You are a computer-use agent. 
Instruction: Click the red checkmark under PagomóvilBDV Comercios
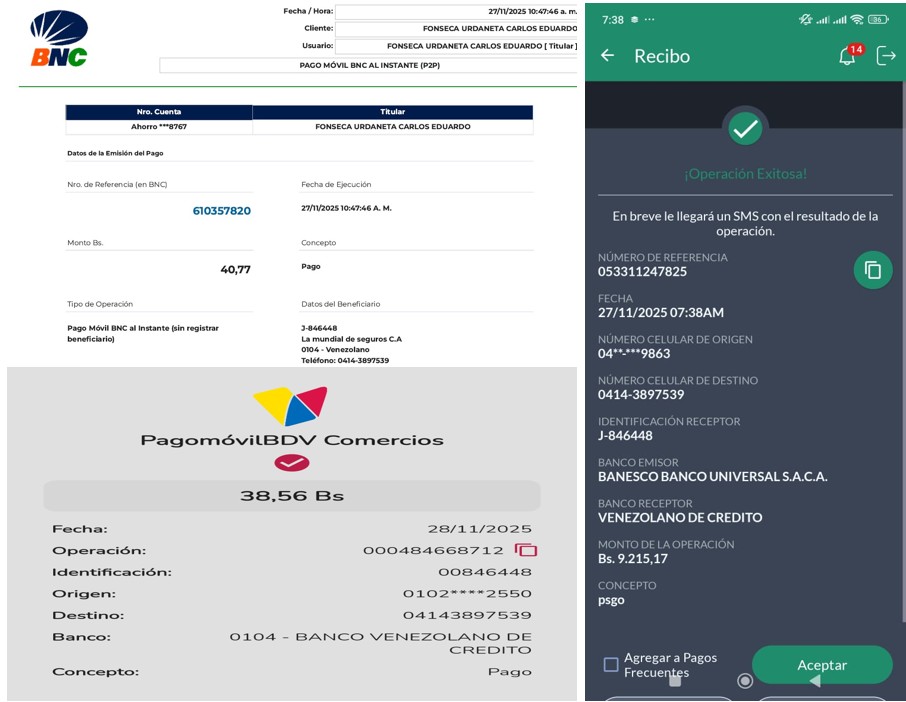point(291,462)
